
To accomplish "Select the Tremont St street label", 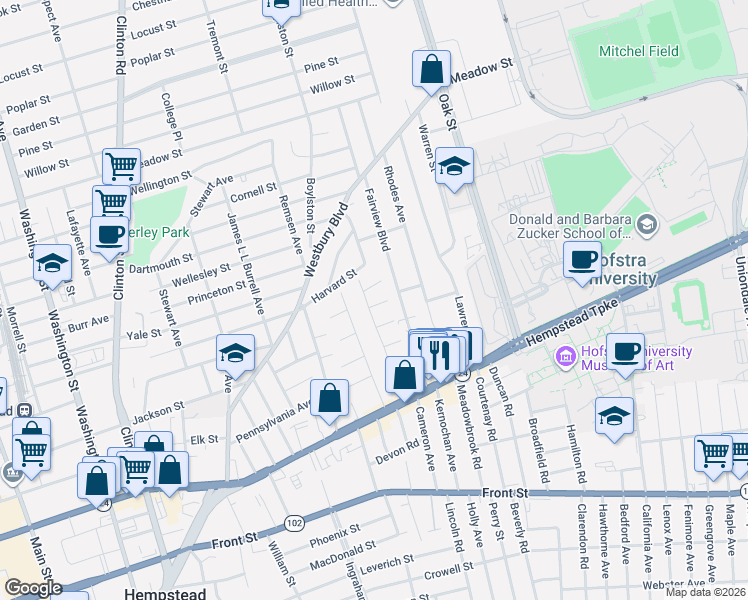I will pyautogui.click(x=218, y=46).
